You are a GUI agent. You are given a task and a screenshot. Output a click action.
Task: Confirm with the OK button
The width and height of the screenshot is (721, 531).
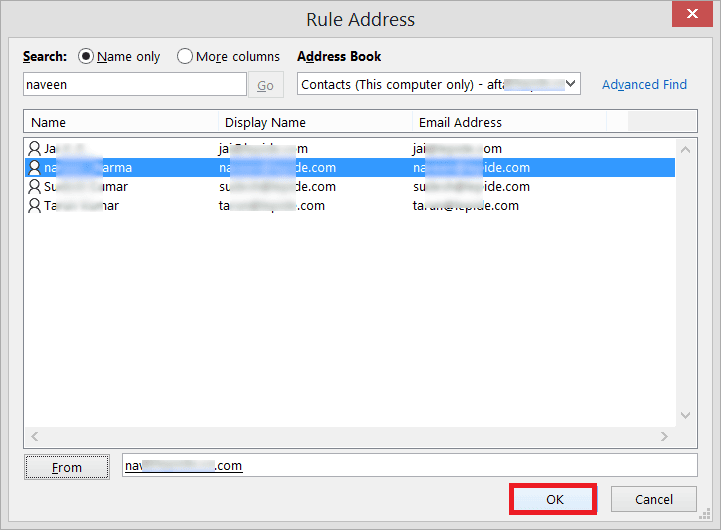(554, 499)
